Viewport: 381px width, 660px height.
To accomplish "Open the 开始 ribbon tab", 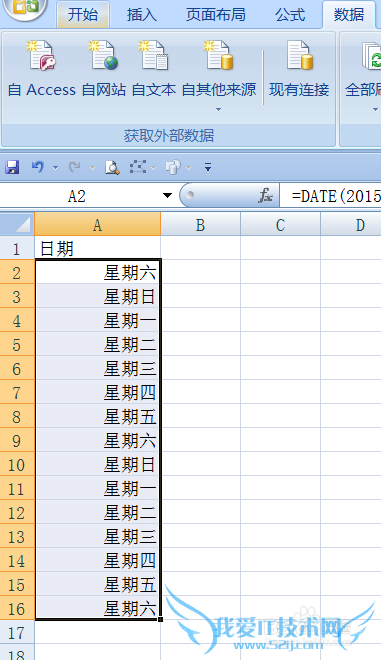I will click(83, 15).
